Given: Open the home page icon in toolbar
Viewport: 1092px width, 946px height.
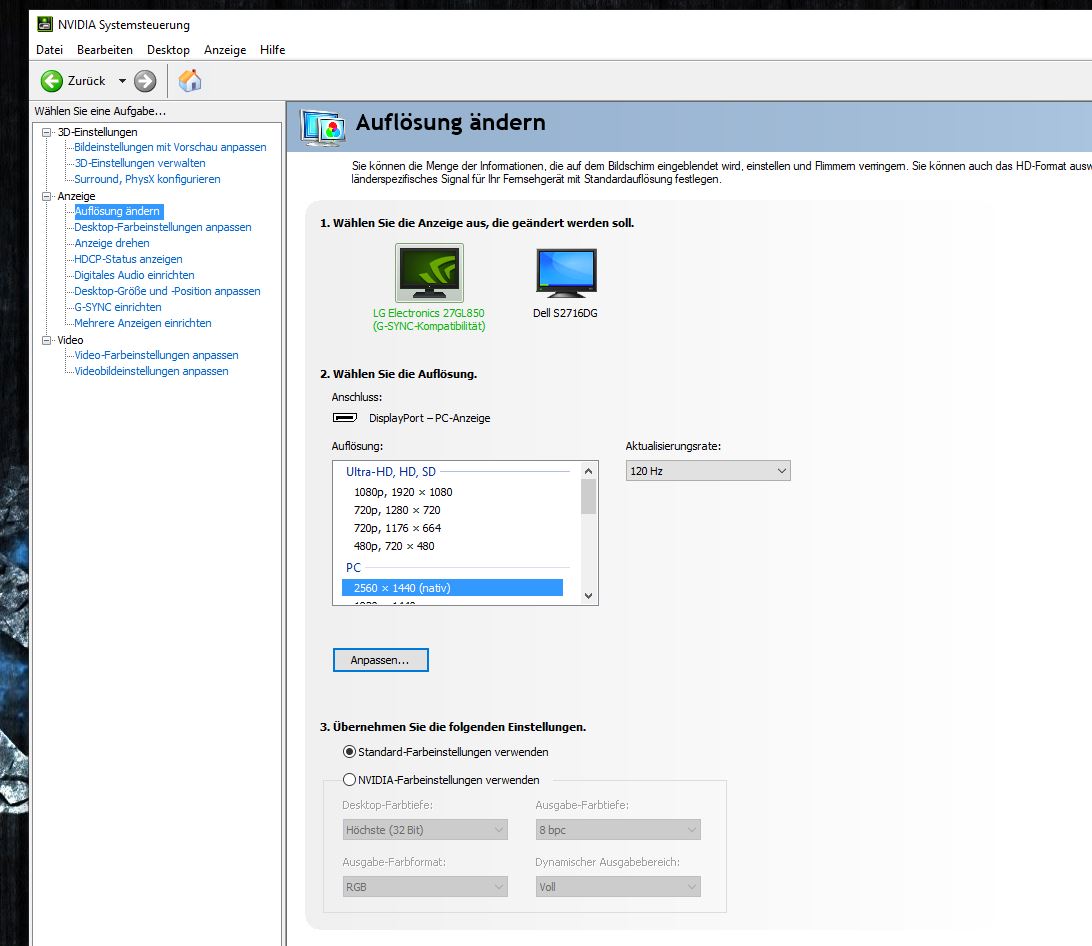Looking at the screenshot, I should (x=189, y=81).
